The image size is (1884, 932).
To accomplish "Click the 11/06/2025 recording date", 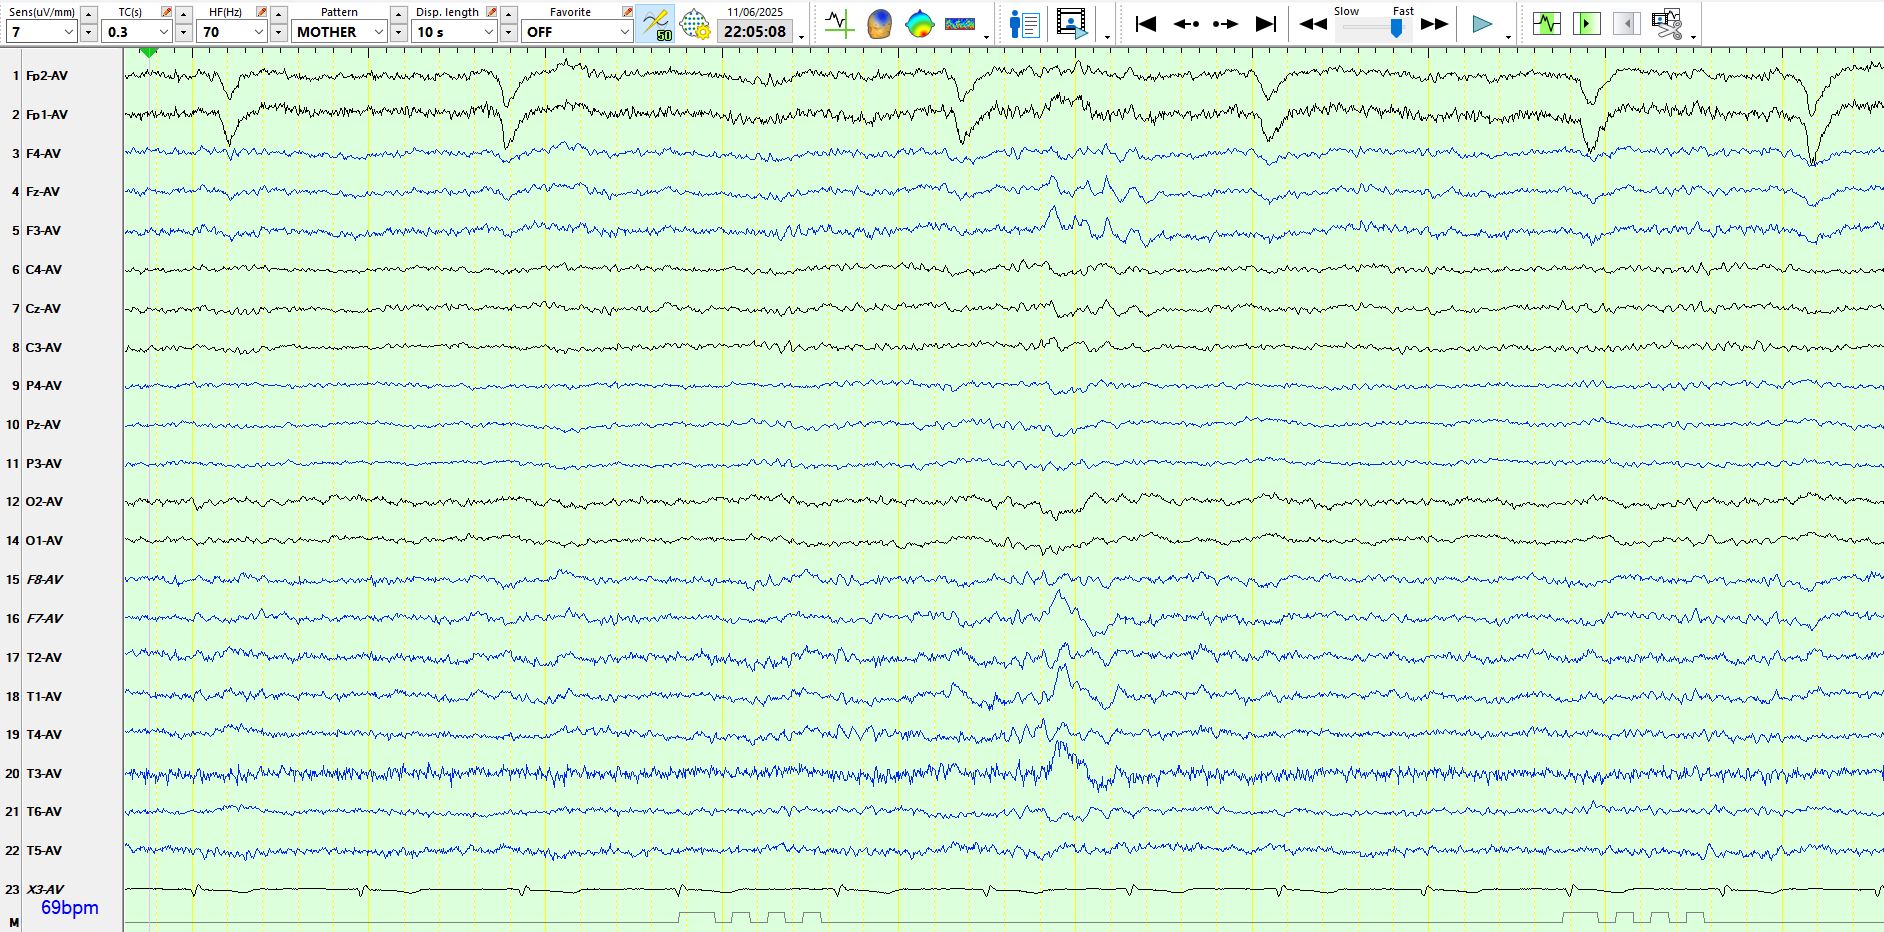I will click(755, 12).
